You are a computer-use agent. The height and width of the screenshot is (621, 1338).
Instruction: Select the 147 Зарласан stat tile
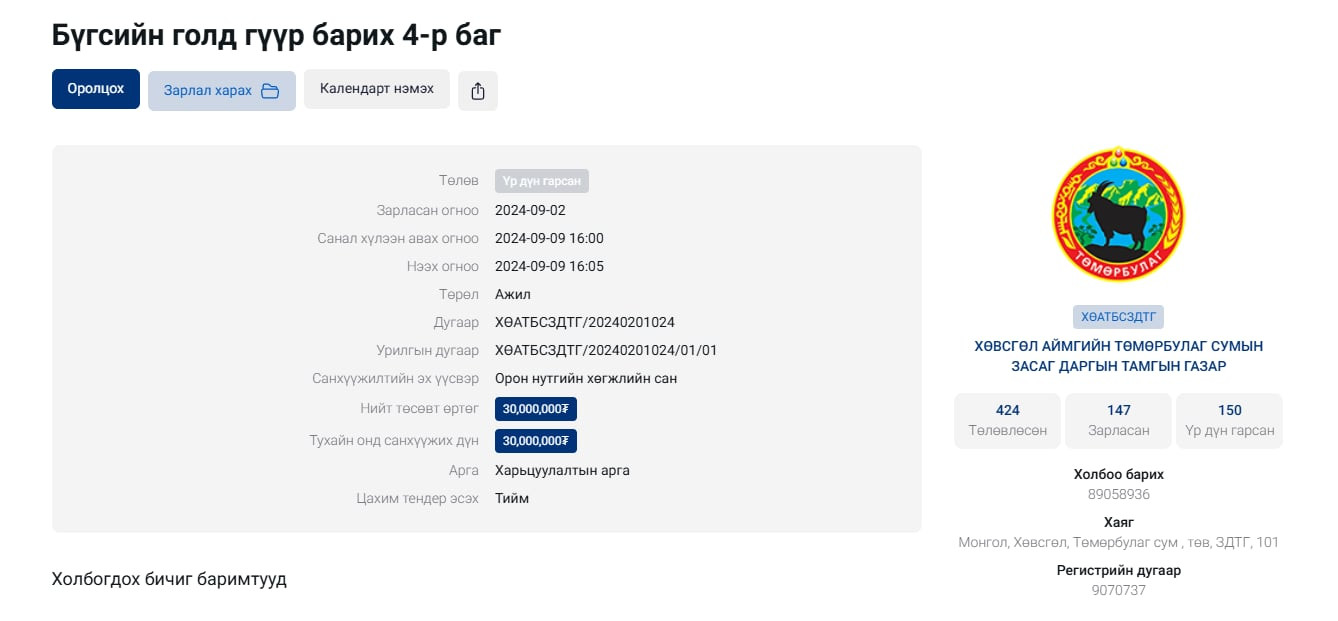(x=1118, y=420)
